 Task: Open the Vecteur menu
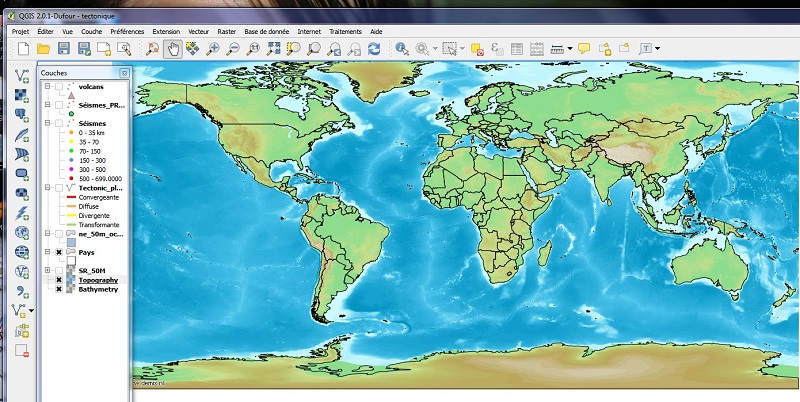pyautogui.click(x=200, y=31)
